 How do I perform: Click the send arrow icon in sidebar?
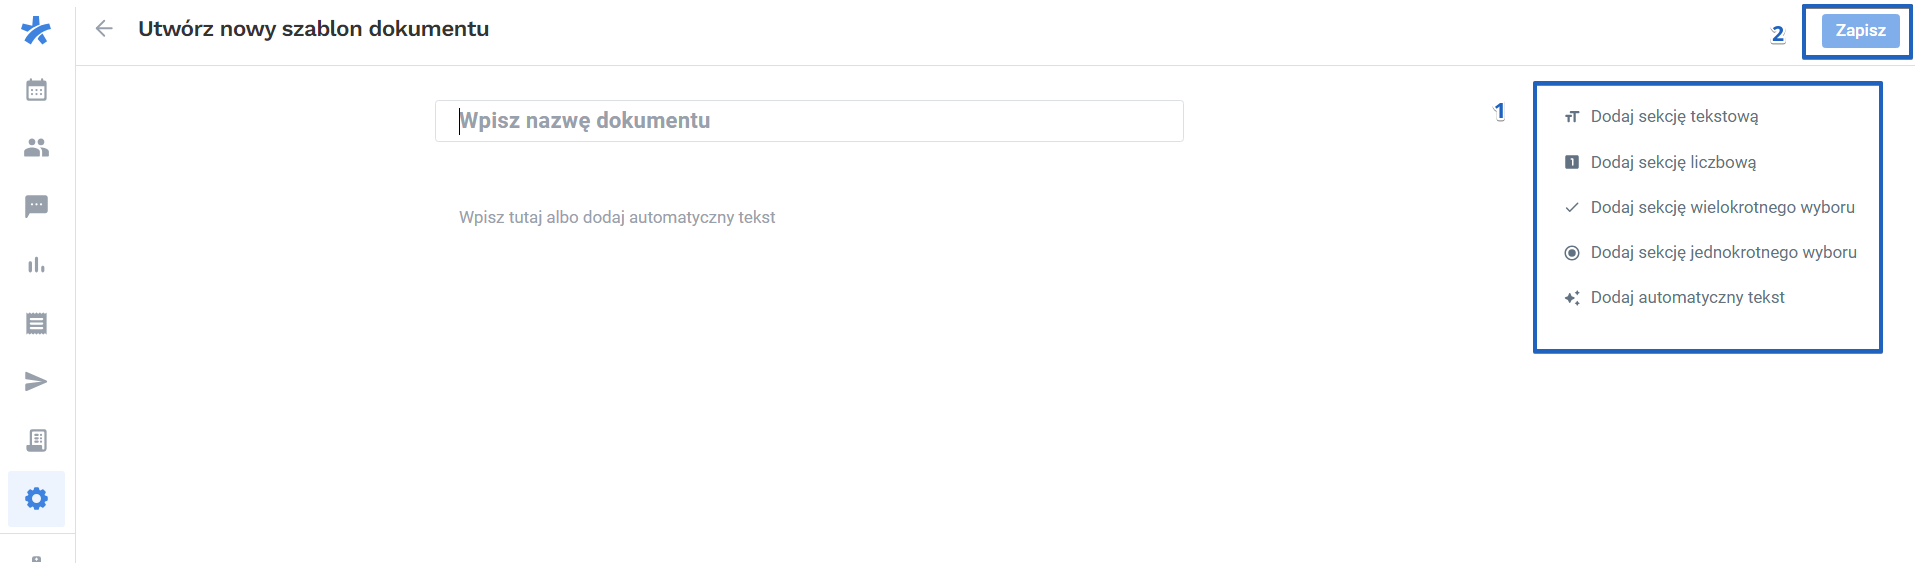(x=36, y=381)
